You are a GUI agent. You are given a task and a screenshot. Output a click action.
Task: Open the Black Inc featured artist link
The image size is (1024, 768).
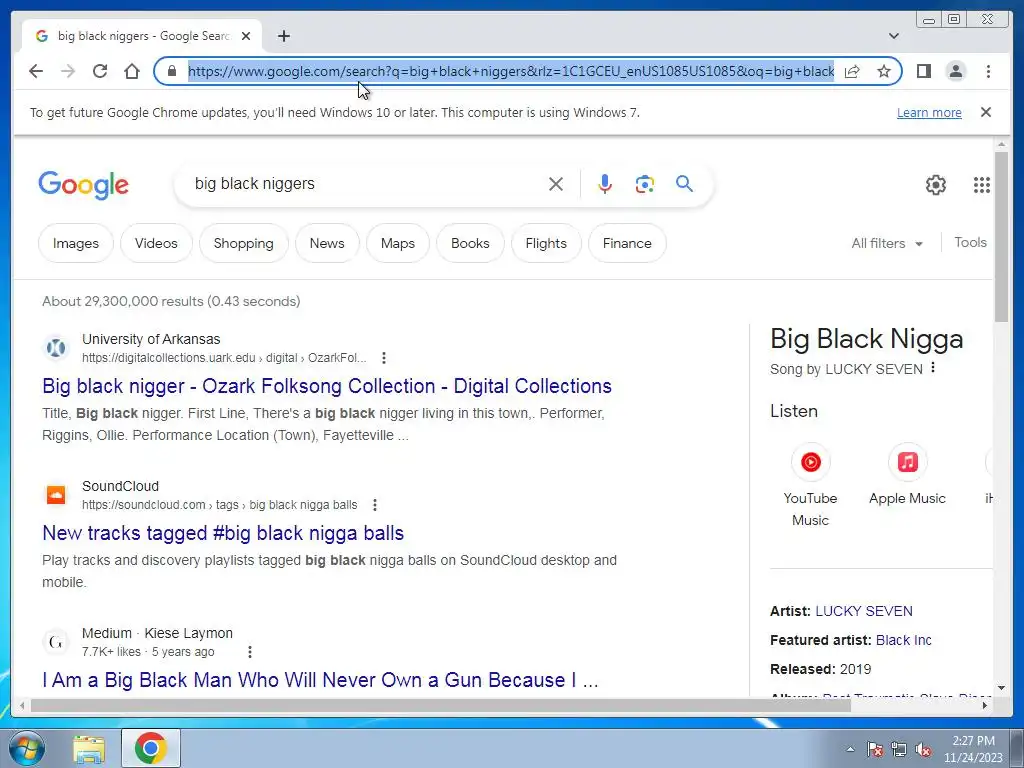904,640
